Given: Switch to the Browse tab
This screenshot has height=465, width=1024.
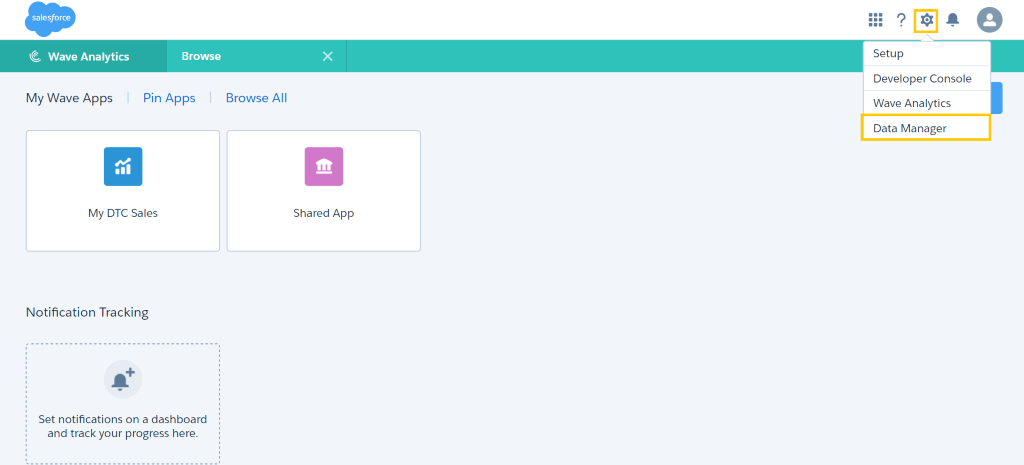Looking at the screenshot, I should [x=257, y=56].
